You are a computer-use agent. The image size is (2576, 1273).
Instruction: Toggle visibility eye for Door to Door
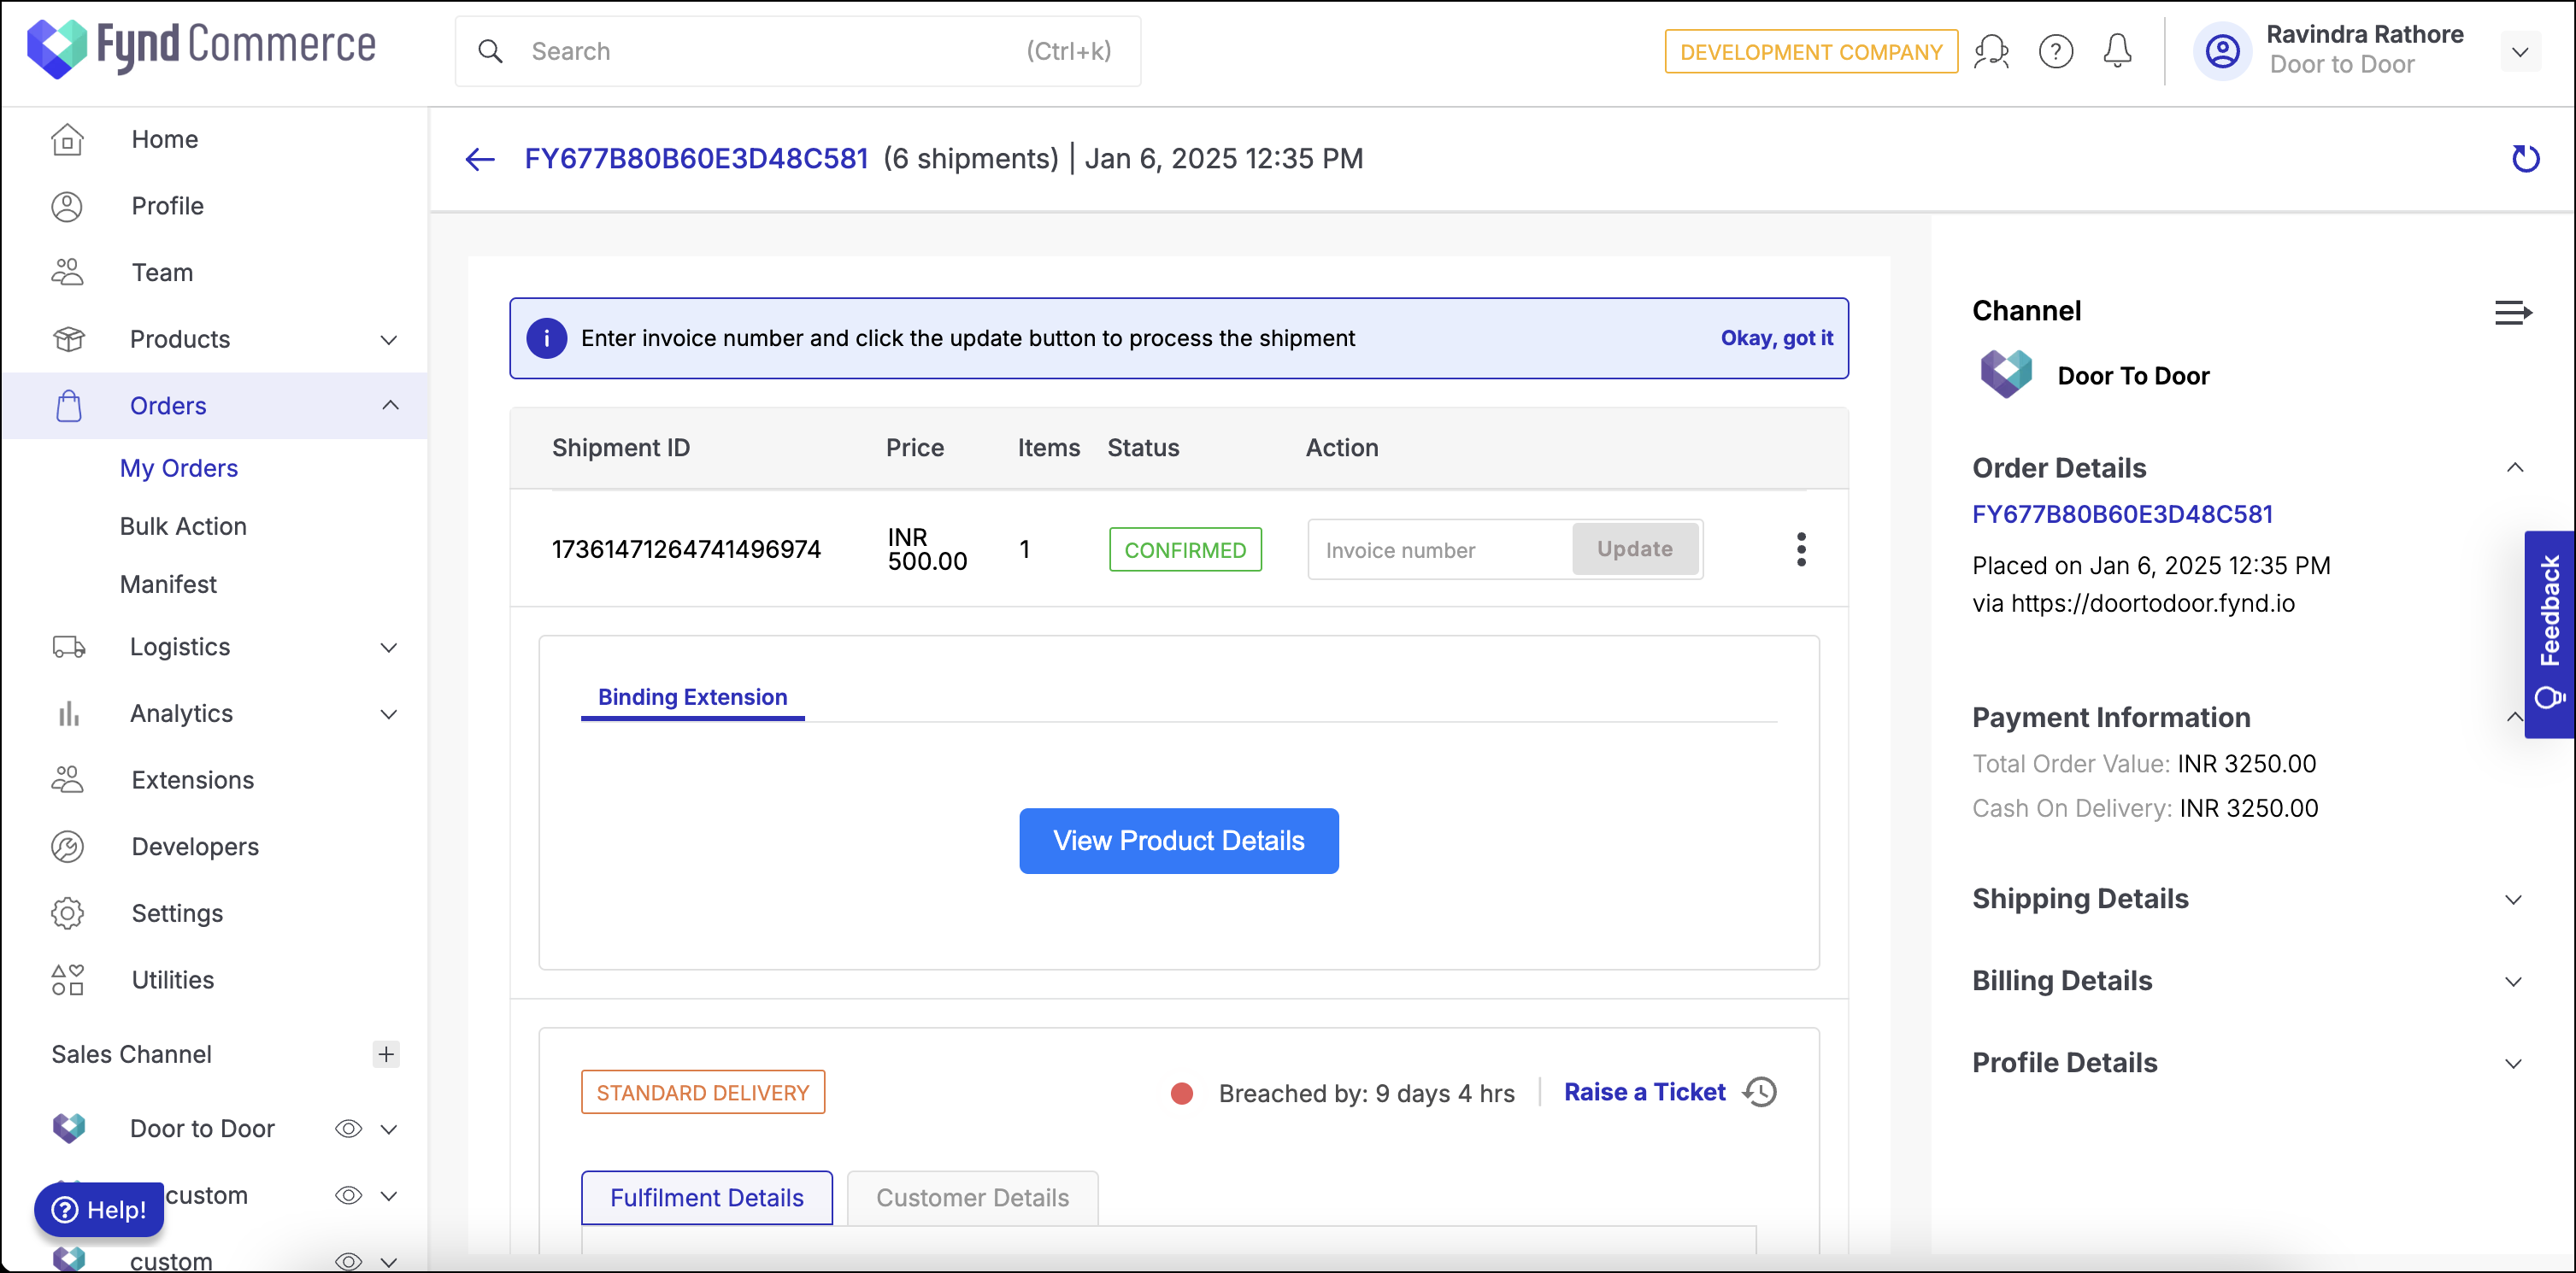(x=348, y=1129)
